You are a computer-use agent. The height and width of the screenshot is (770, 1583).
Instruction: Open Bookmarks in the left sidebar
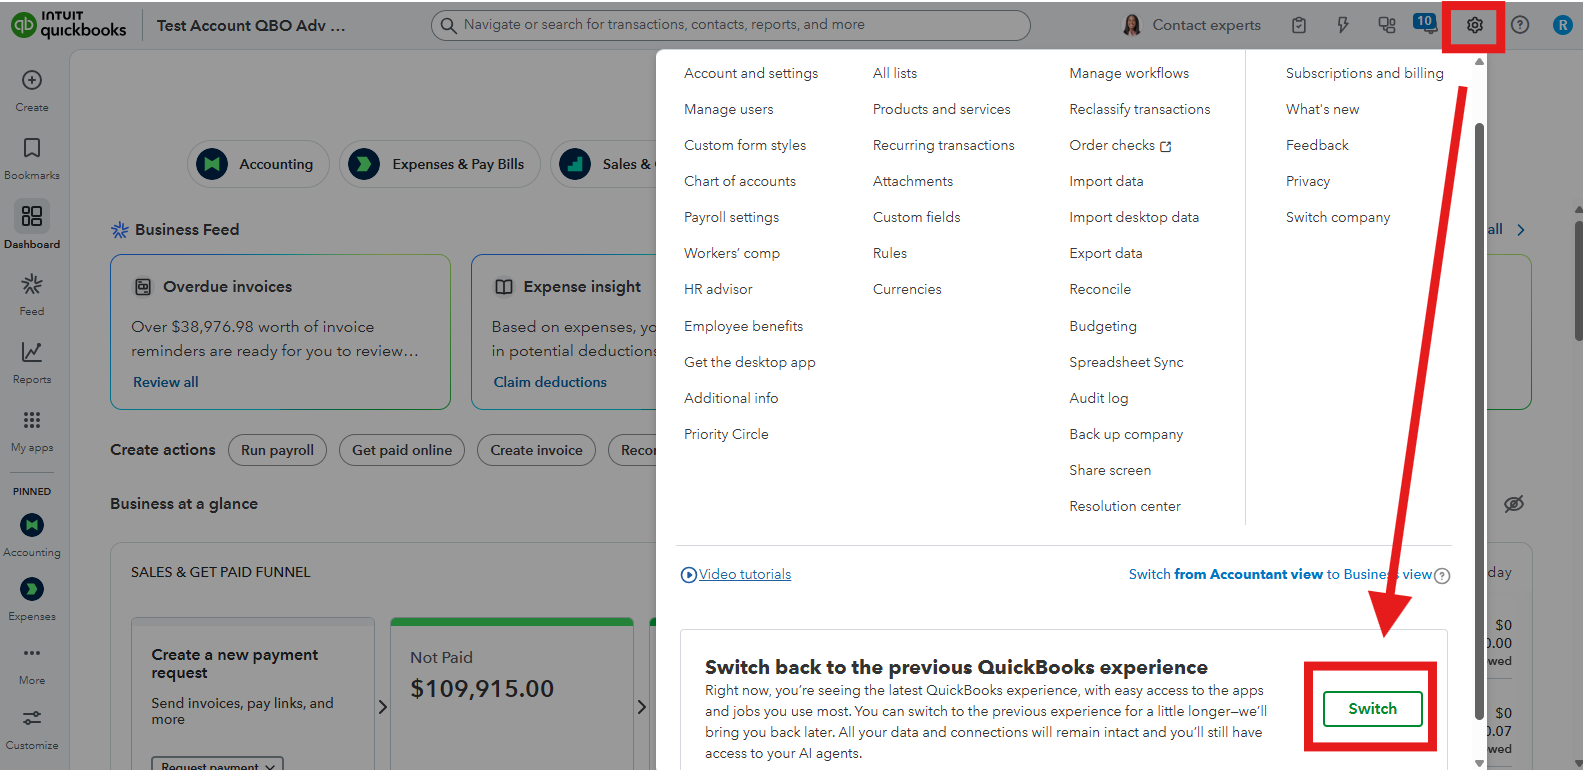[x=32, y=158]
